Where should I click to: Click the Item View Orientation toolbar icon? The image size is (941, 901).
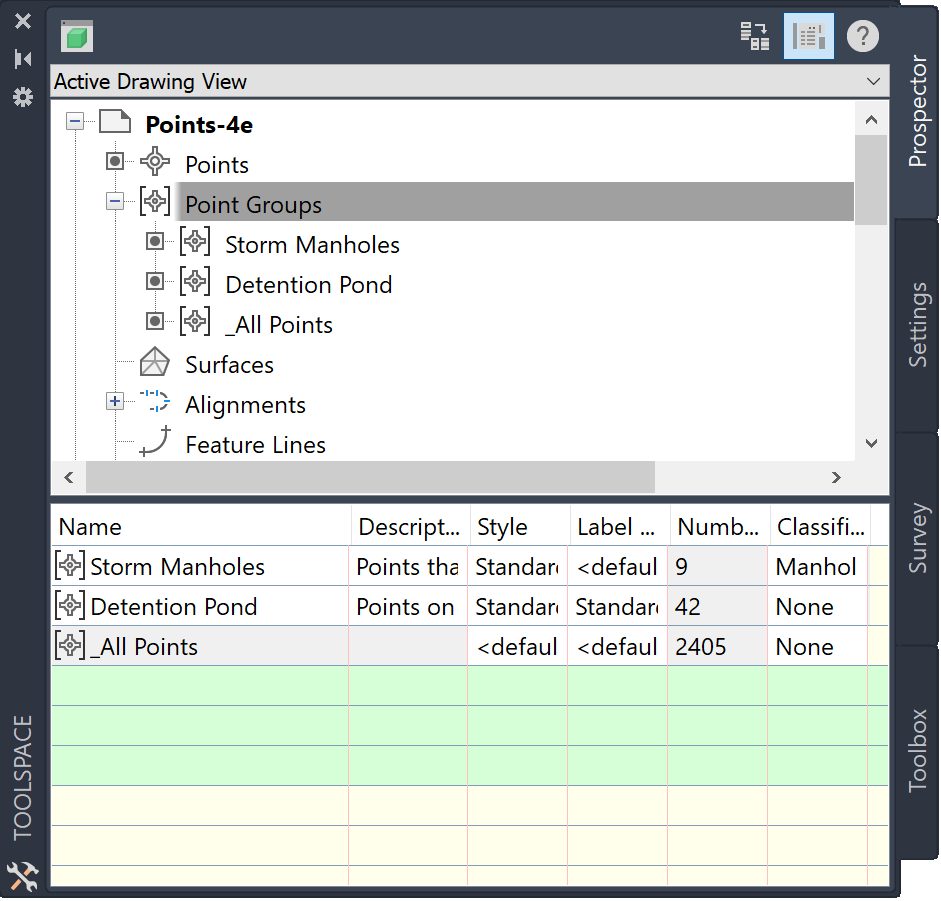click(754, 35)
